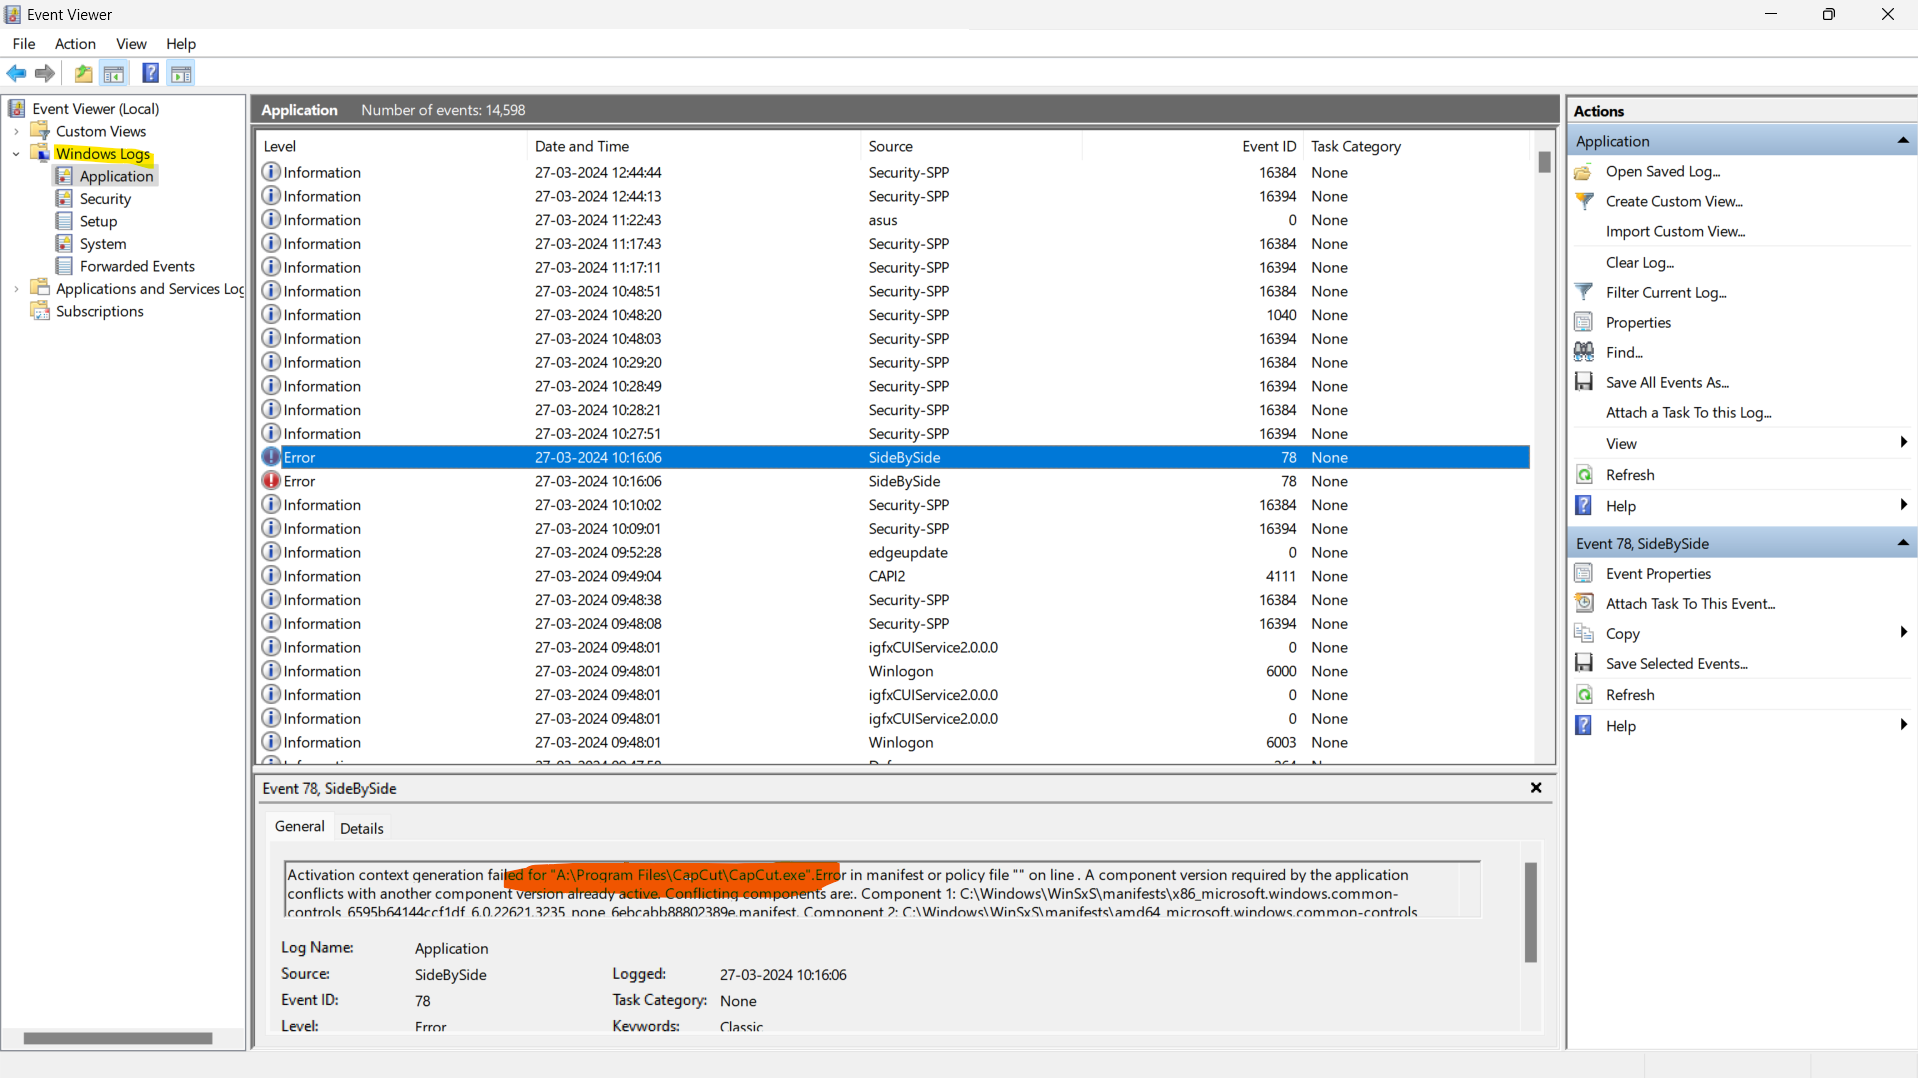
Task: Expand the Custom Views tree node
Action: coord(16,131)
